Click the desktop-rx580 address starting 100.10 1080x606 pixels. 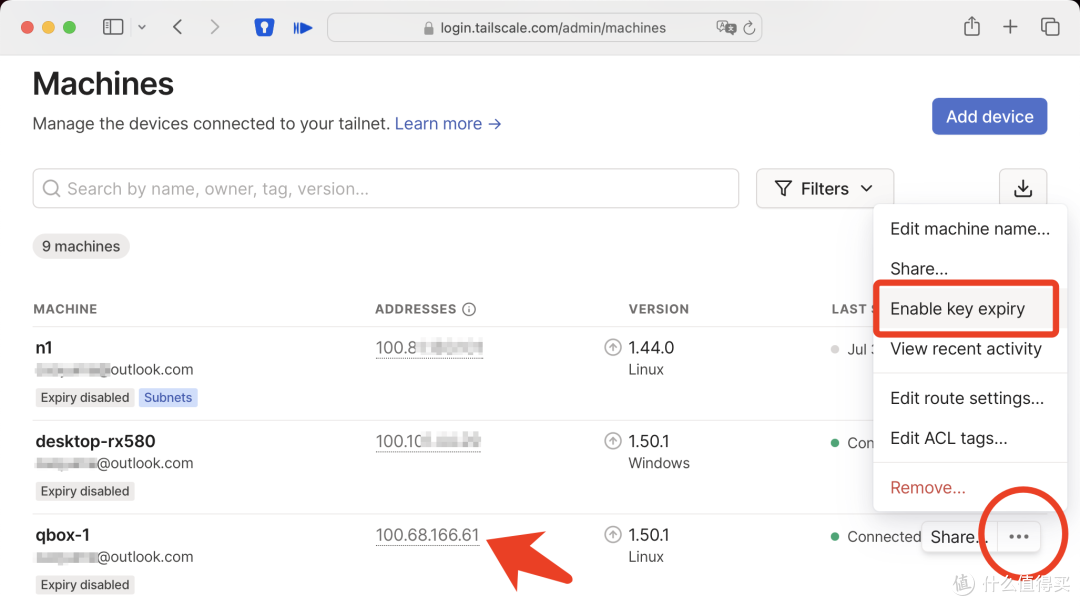(428, 441)
